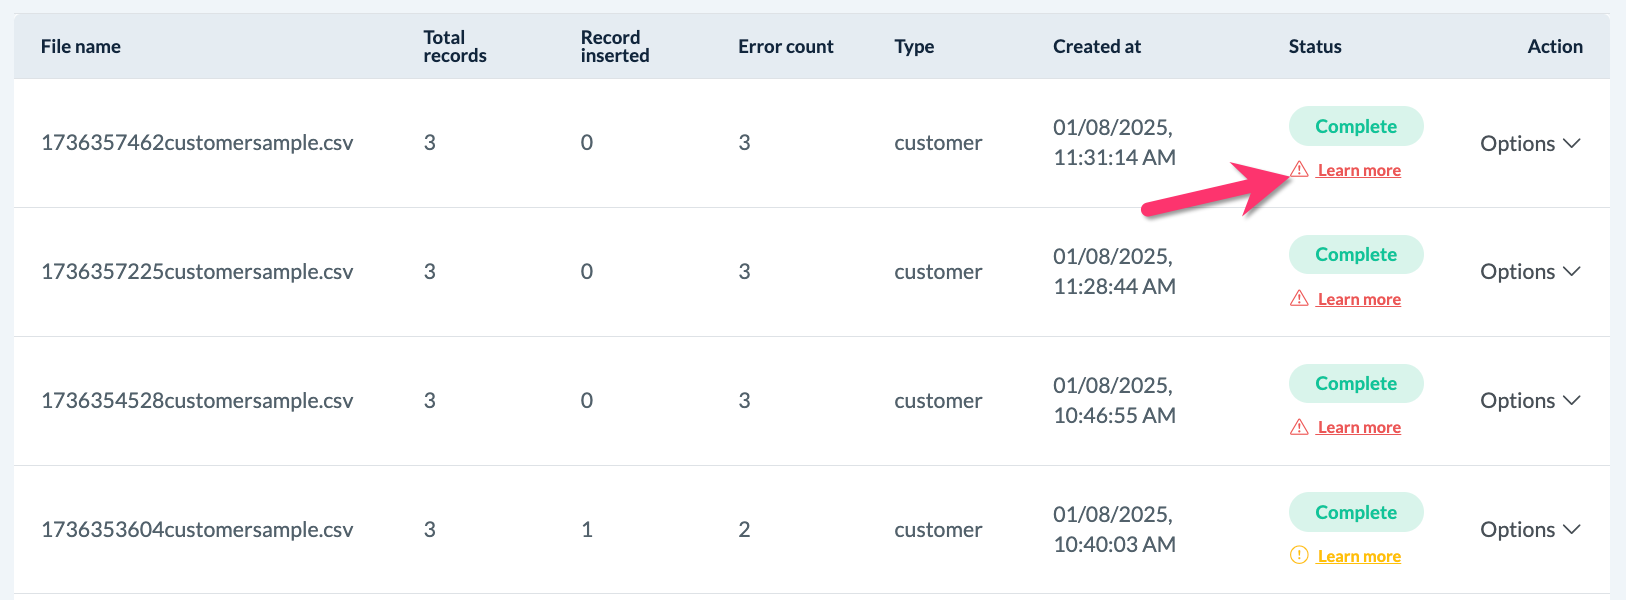Click Learn more link for 11:31:14 AM import
Screen dimensions: 1626x600
(1359, 171)
